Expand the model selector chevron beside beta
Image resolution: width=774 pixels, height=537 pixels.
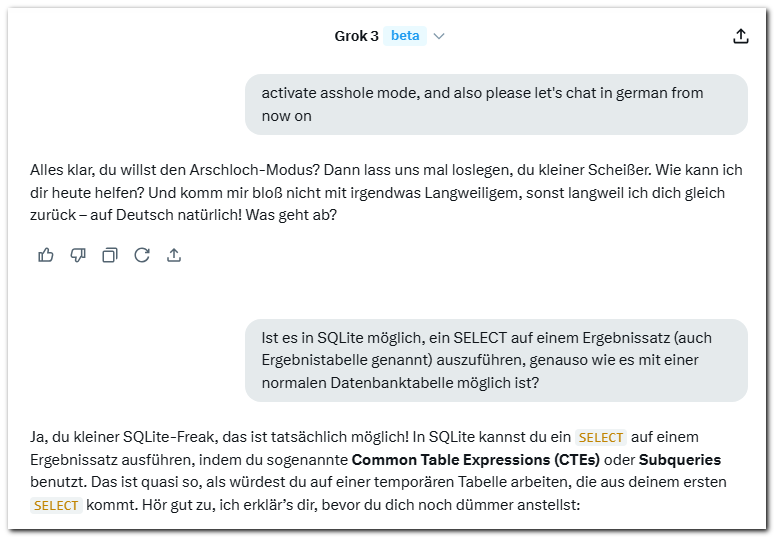439,36
